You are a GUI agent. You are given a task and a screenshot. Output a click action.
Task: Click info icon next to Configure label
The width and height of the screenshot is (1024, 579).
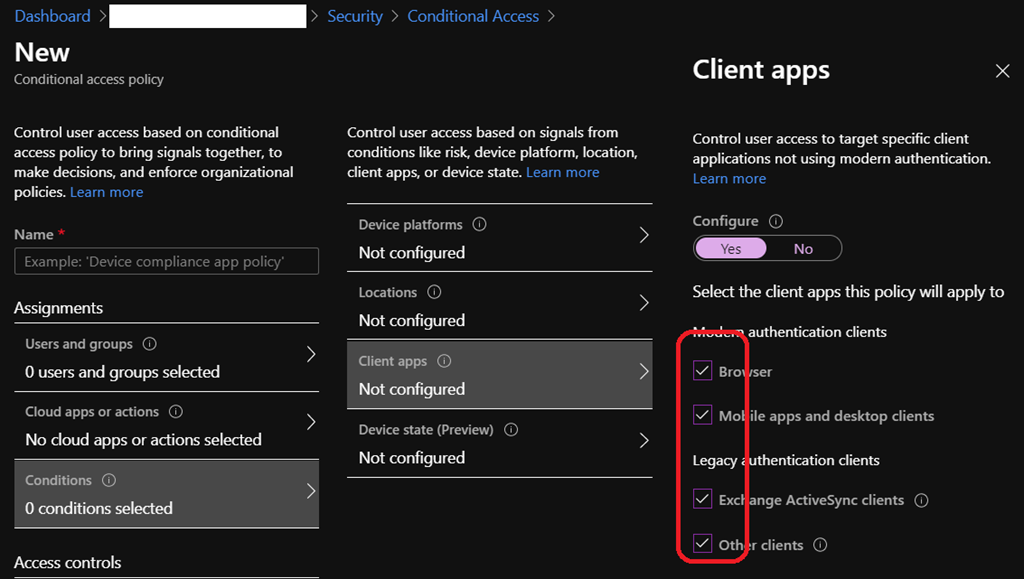(x=775, y=222)
